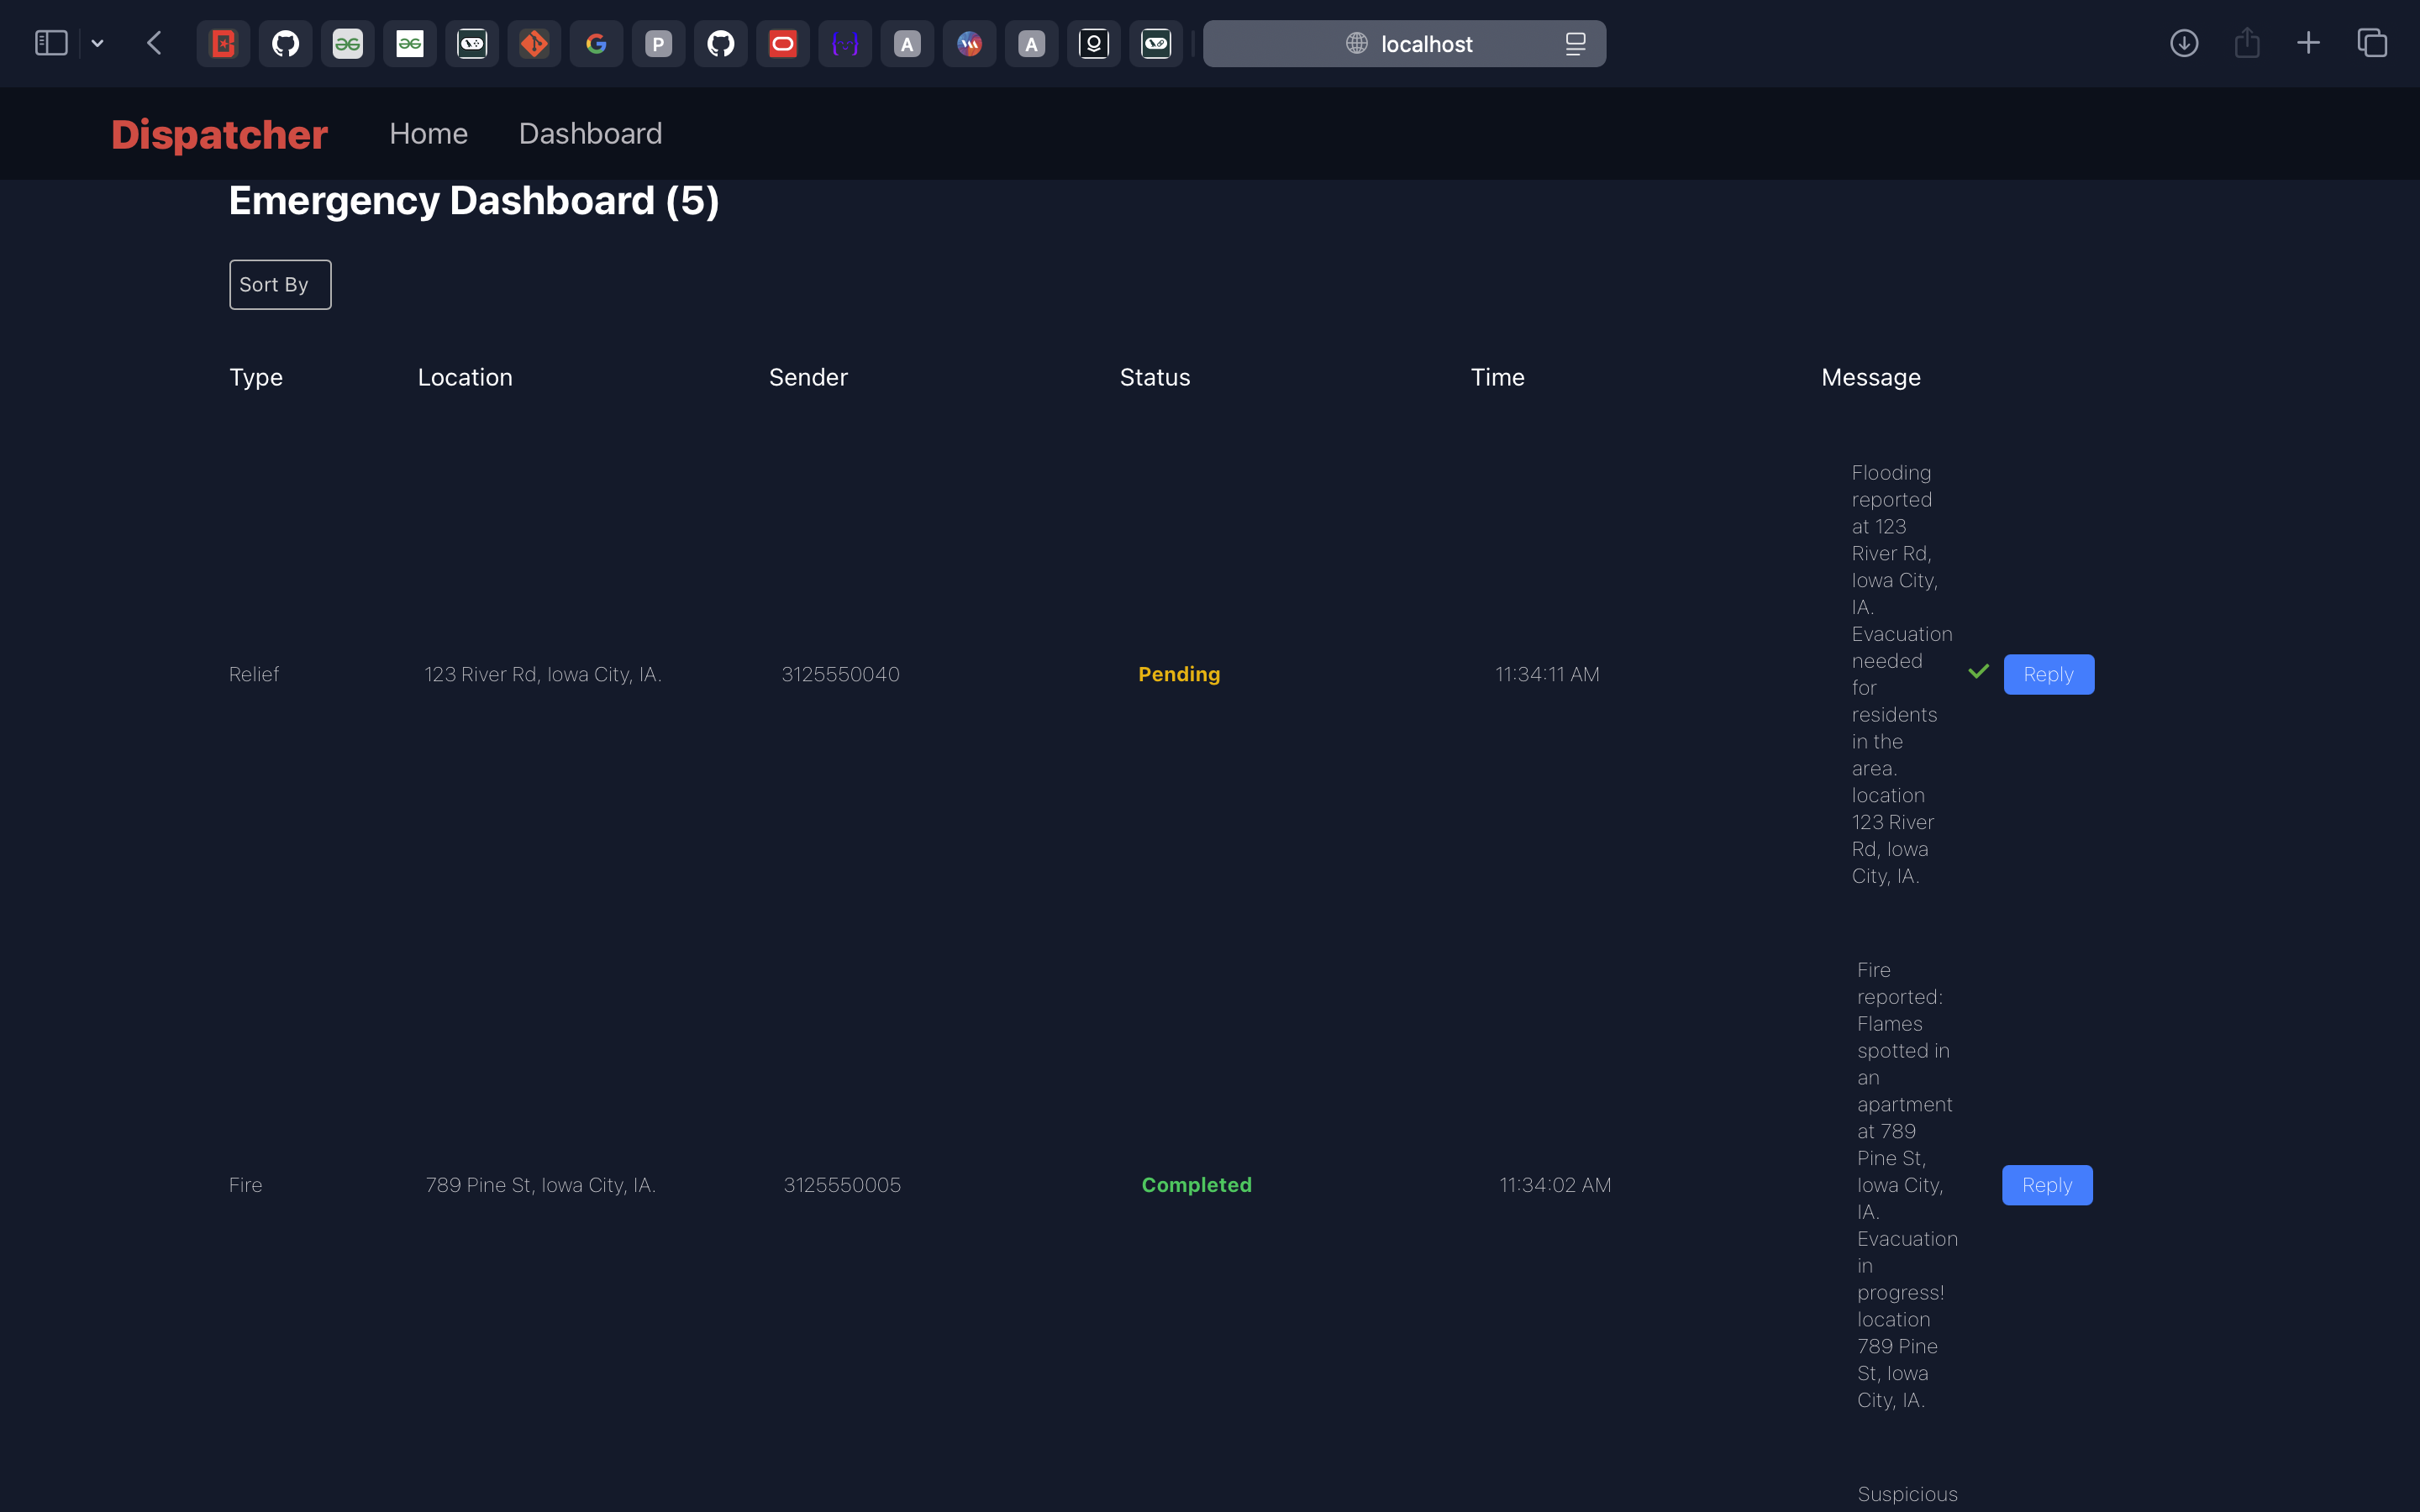2420x1512 pixels.
Task: Navigate to the Home menu item
Action: 428,134
